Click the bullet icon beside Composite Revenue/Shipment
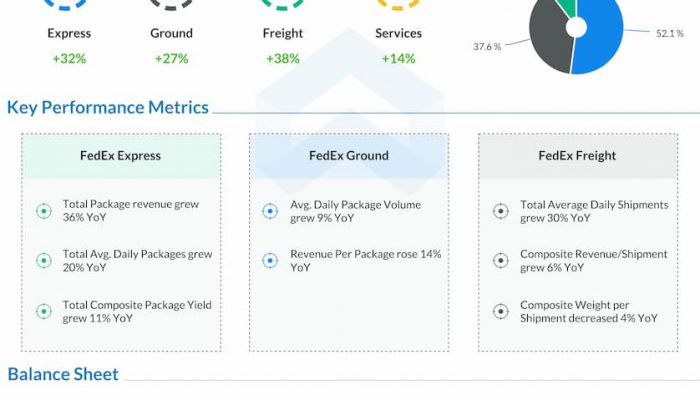Screen dimensions: 700x400 (x=501, y=261)
